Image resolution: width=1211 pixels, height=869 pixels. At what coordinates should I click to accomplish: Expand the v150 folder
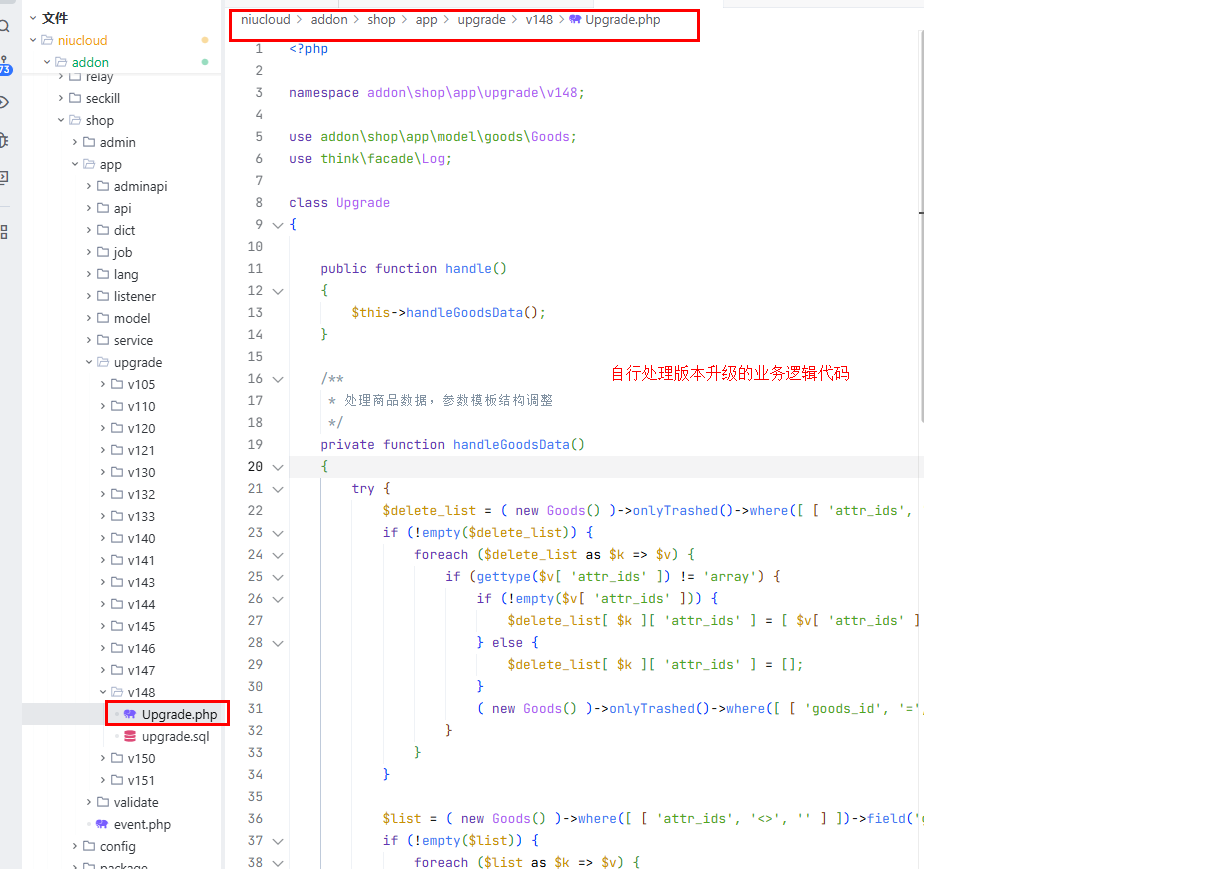point(103,759)
